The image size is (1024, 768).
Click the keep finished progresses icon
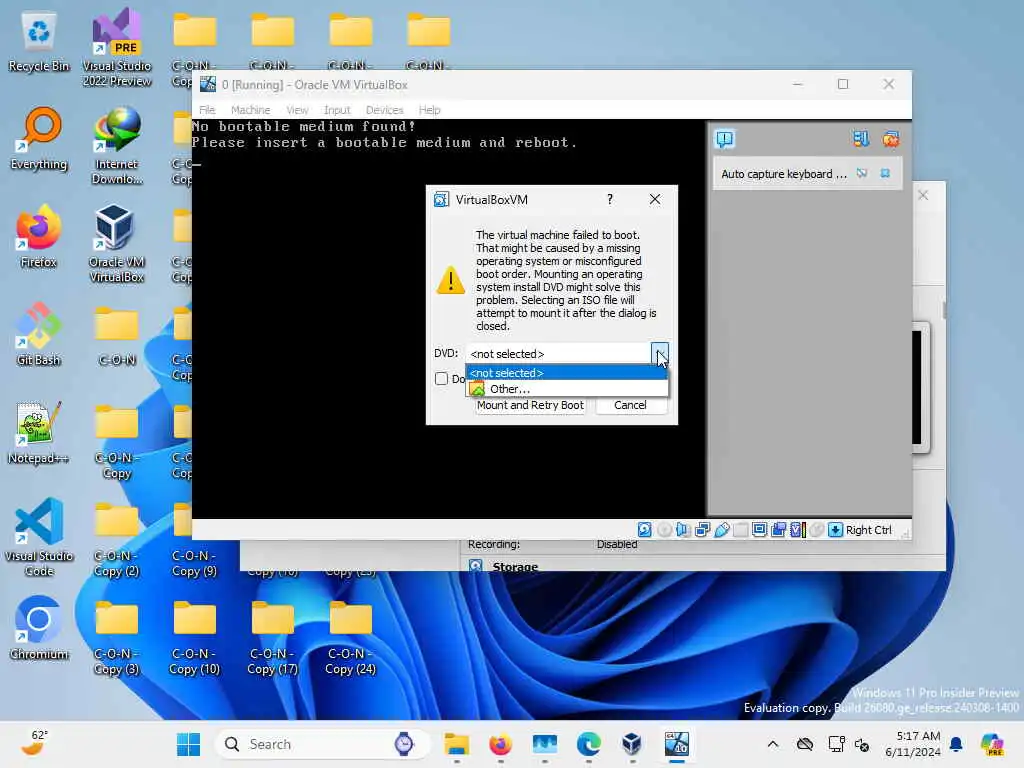click(861, 138)
